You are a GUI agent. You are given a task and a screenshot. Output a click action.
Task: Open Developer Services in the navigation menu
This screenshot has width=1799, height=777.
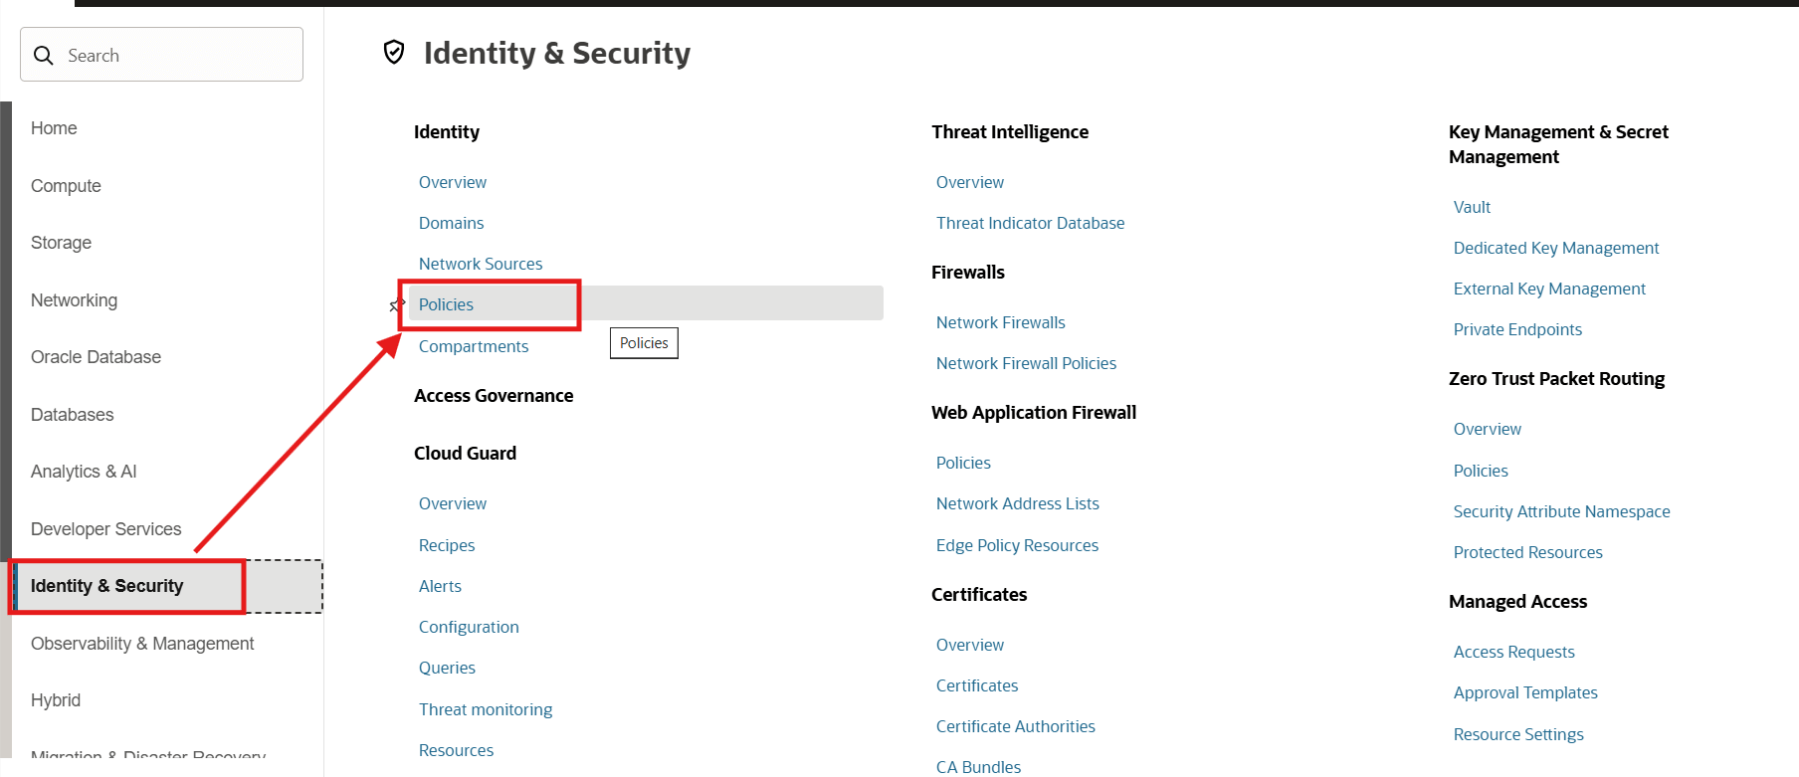tap(106, 529)
